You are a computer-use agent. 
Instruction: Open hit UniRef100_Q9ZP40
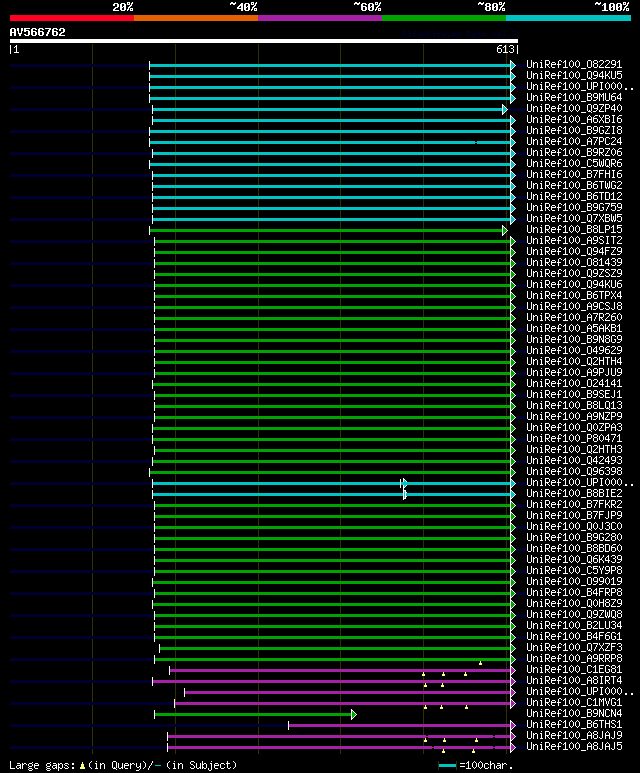[574, 108]
